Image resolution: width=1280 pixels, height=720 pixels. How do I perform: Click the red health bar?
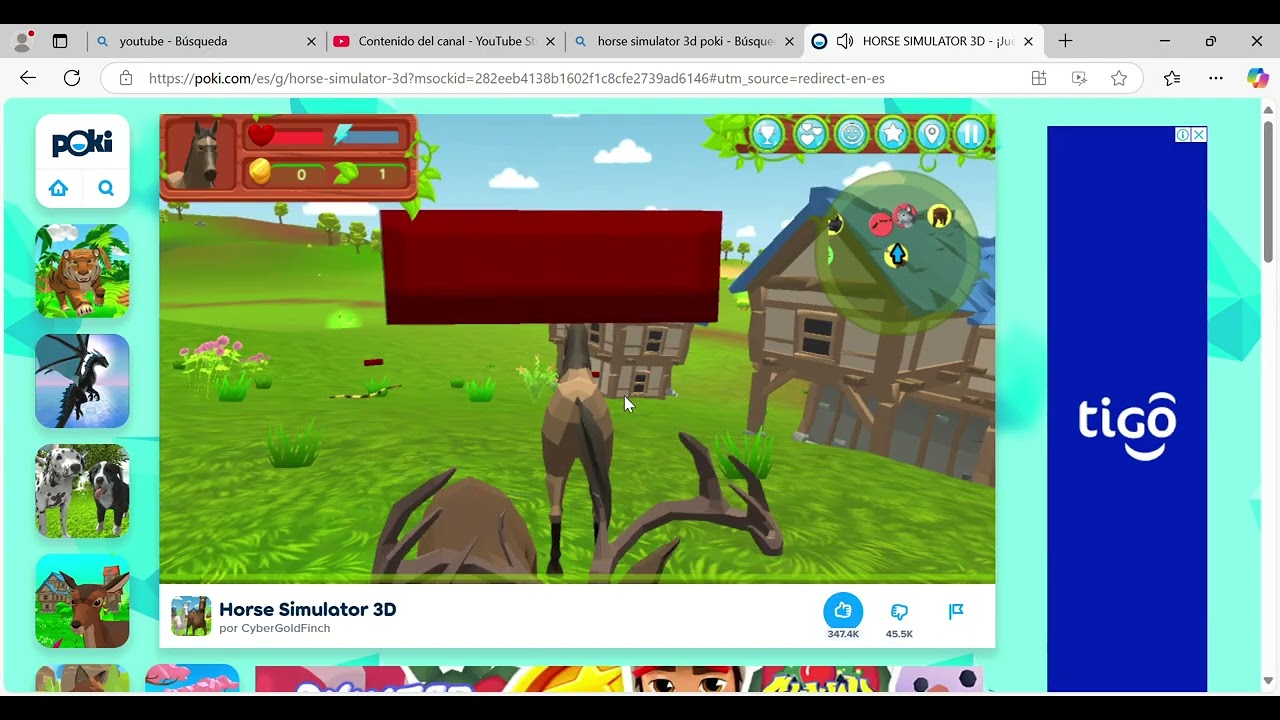click(x=299, y=136)
